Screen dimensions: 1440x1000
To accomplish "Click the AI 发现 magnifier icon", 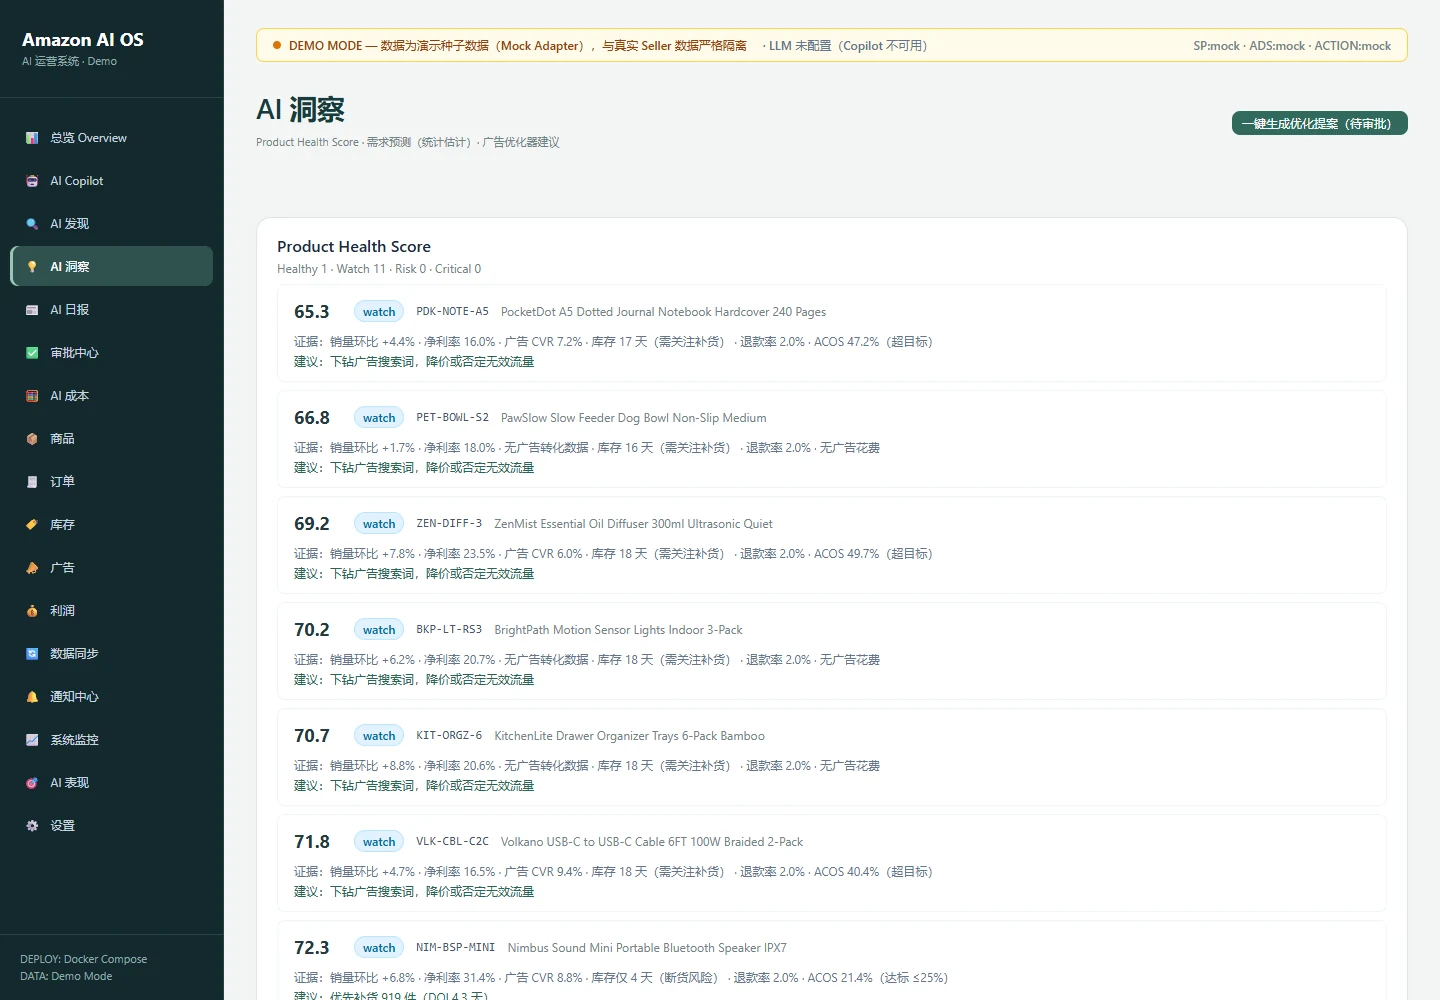I will tap(32, 224).
